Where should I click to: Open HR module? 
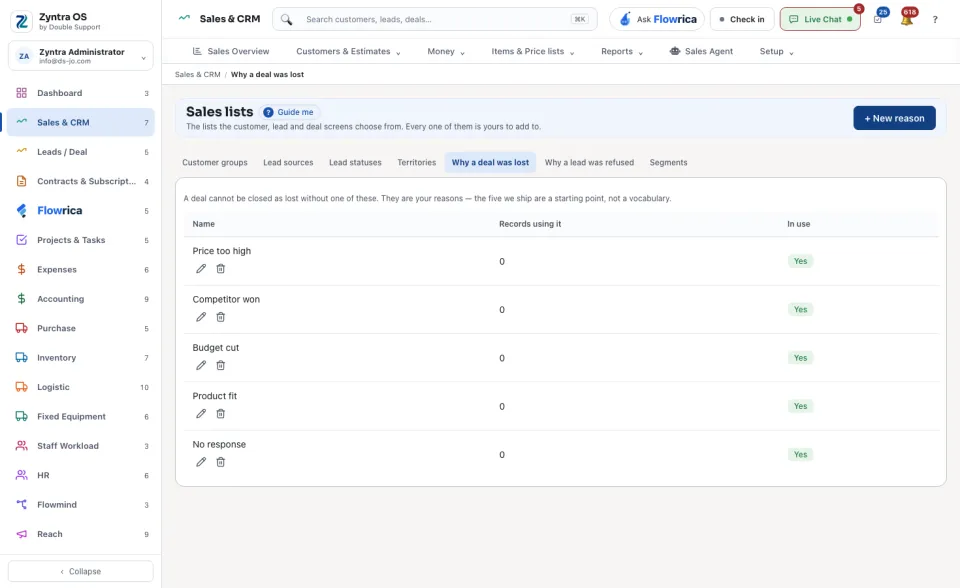coord(81,475)
